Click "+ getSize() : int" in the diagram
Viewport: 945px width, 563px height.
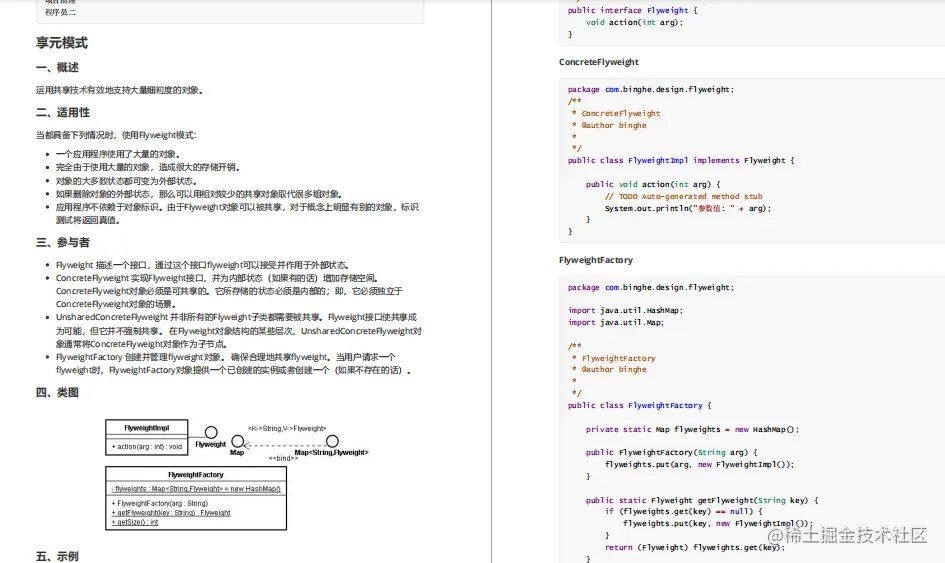pos(134,522)
